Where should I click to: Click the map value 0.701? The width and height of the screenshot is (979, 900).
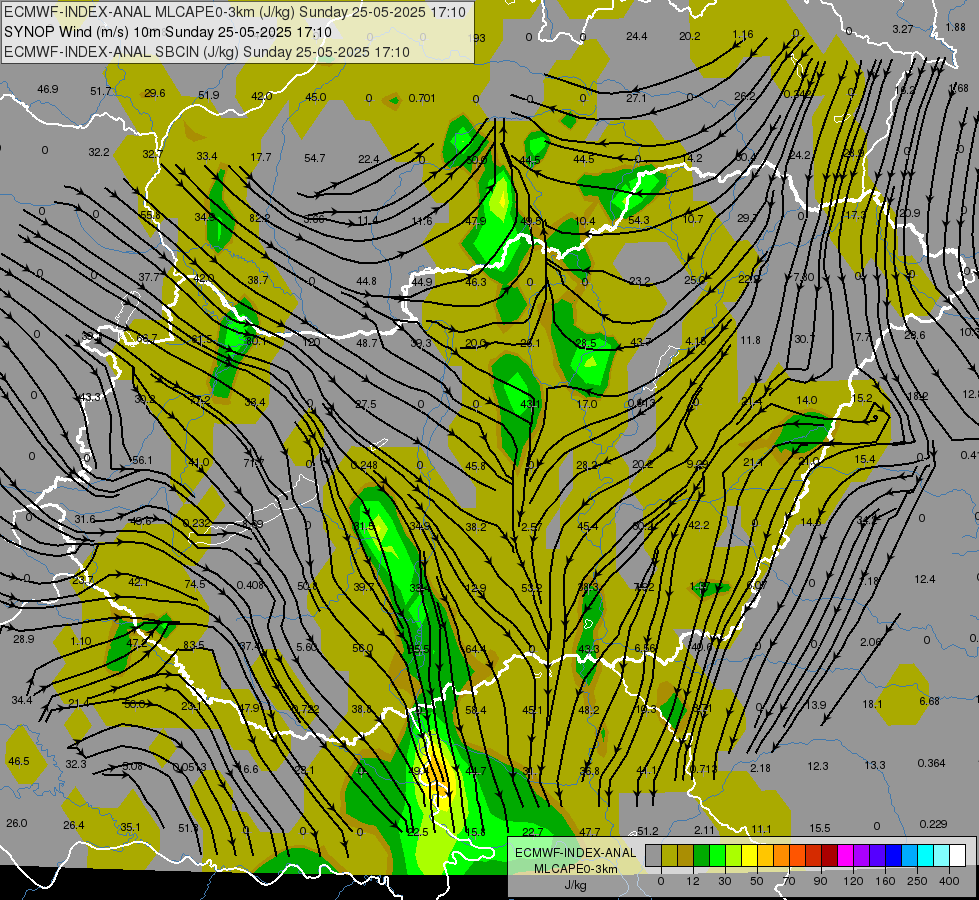click(422, 98)
